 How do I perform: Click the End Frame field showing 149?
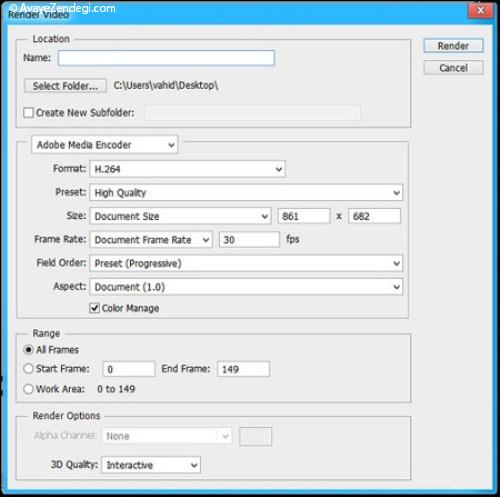click(x=243, y=369)
